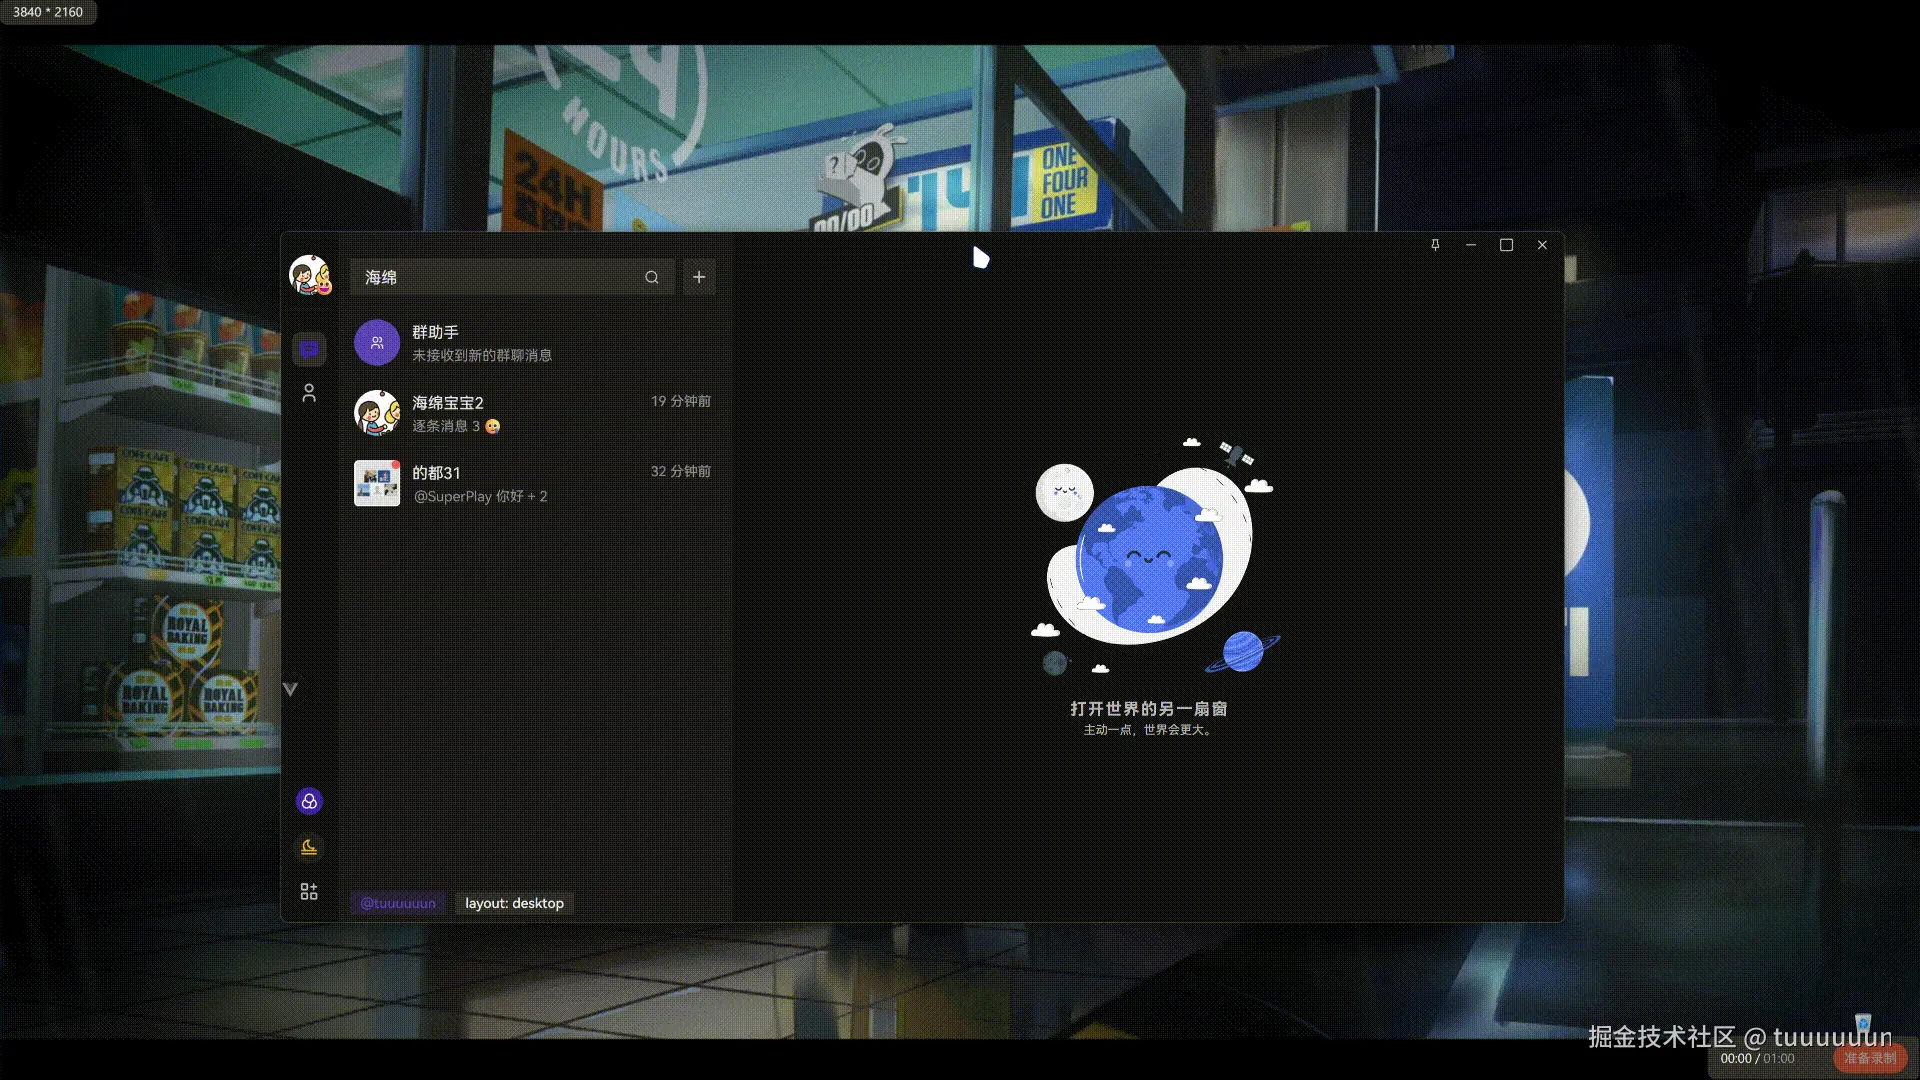Open the search magnifier icon
Viewport: 1920px width, 1080px height.
pos(651,277)
